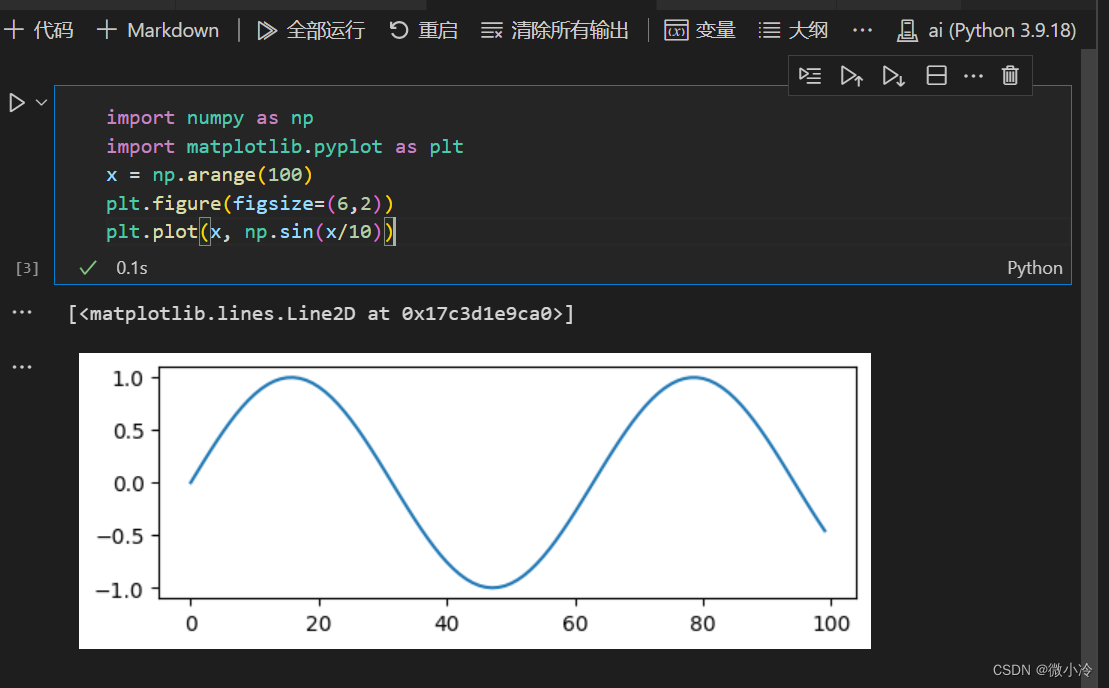Open output actions ellipsis beside Line2D text

22,313
